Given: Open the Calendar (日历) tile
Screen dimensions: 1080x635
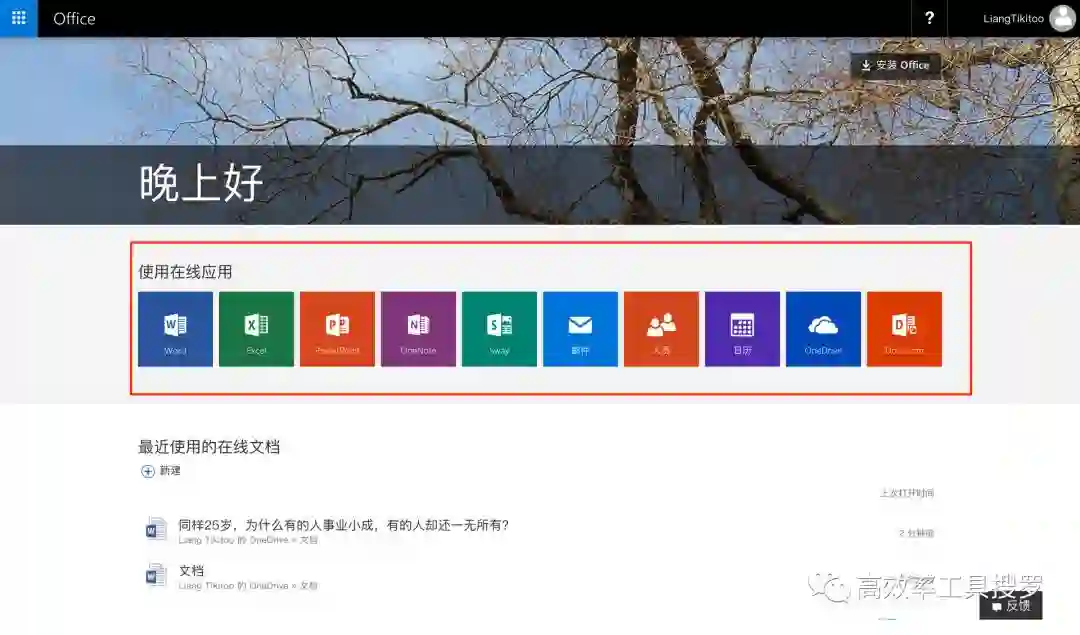Looking at the screenshot, I should pyautogui.click(x=742, y=329).
